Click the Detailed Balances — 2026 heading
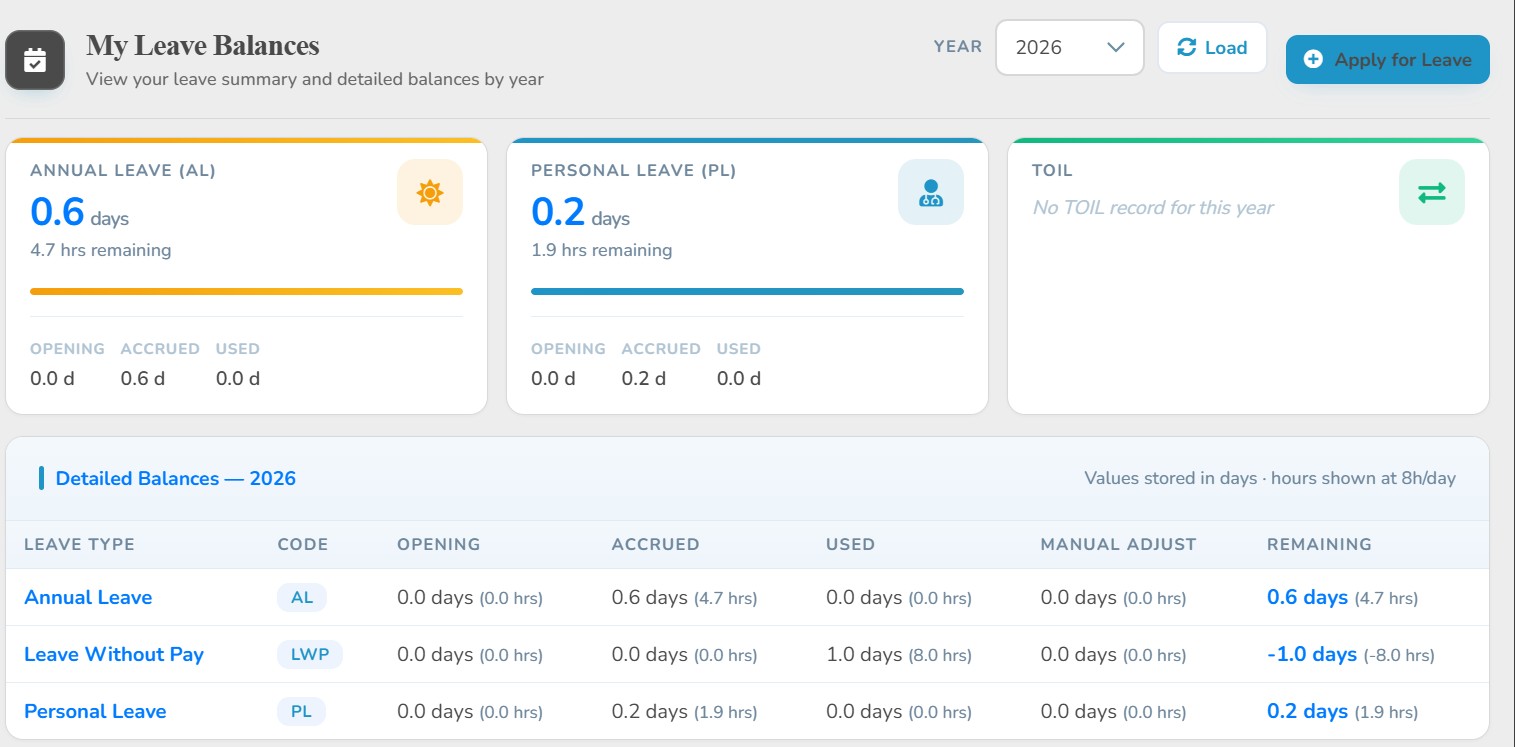Screen dimensions: 1515x747 coord(176,478)
